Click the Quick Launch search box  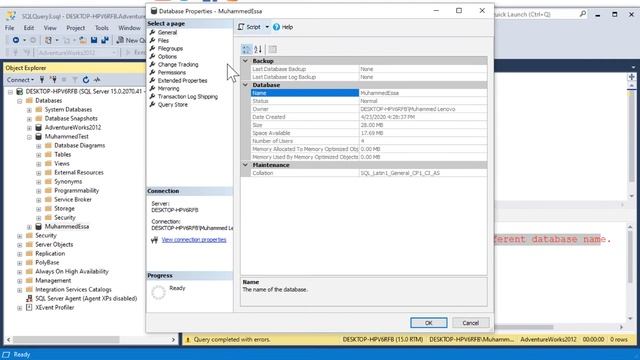click(x=536, y=14)
